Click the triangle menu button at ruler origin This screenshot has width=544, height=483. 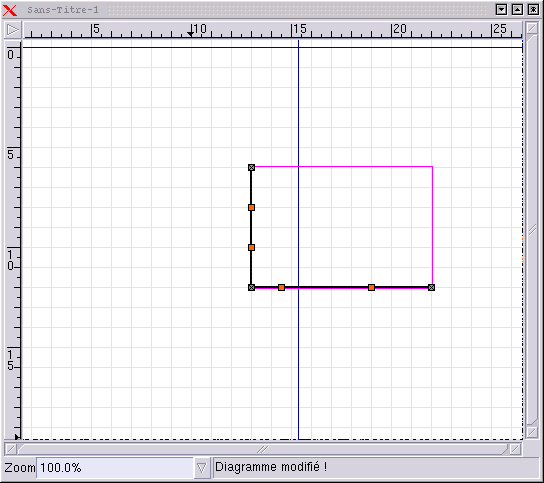[13, 30]
